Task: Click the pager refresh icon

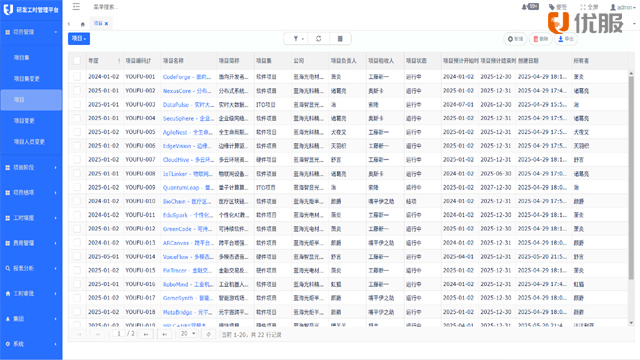Action: [x=209, y=334]
